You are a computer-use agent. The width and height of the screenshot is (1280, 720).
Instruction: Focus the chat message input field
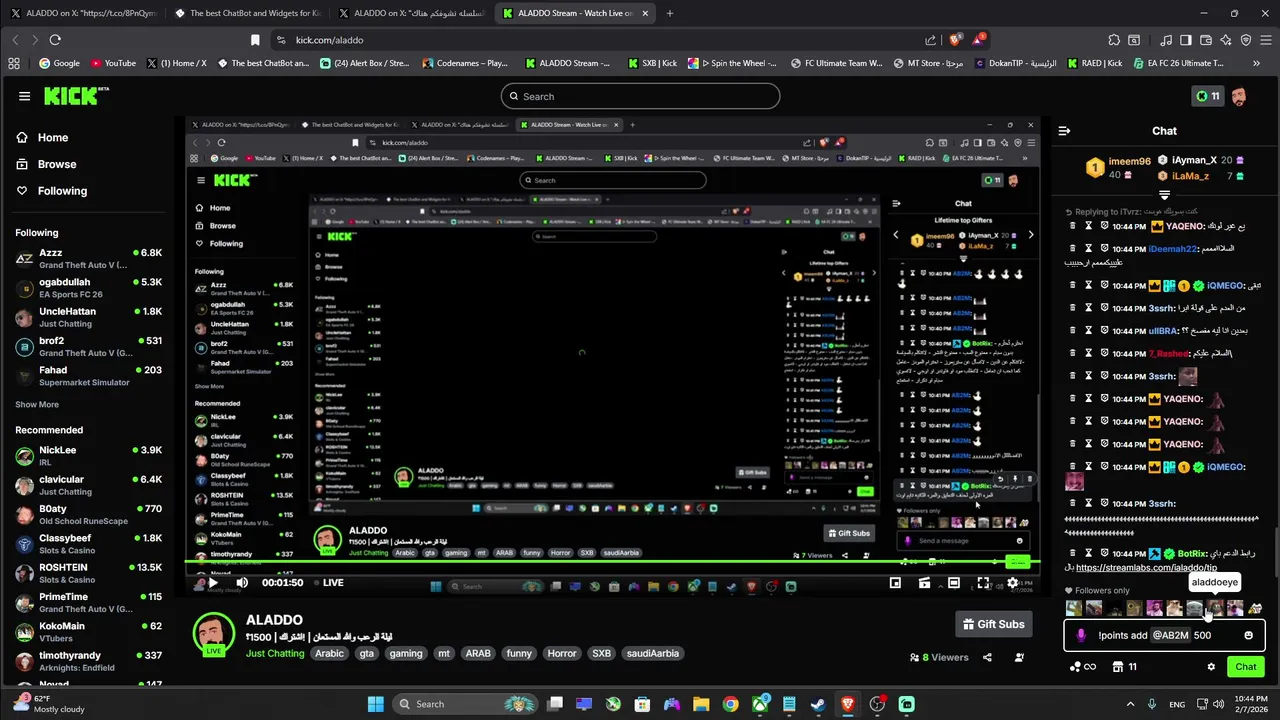[1164, 635]
